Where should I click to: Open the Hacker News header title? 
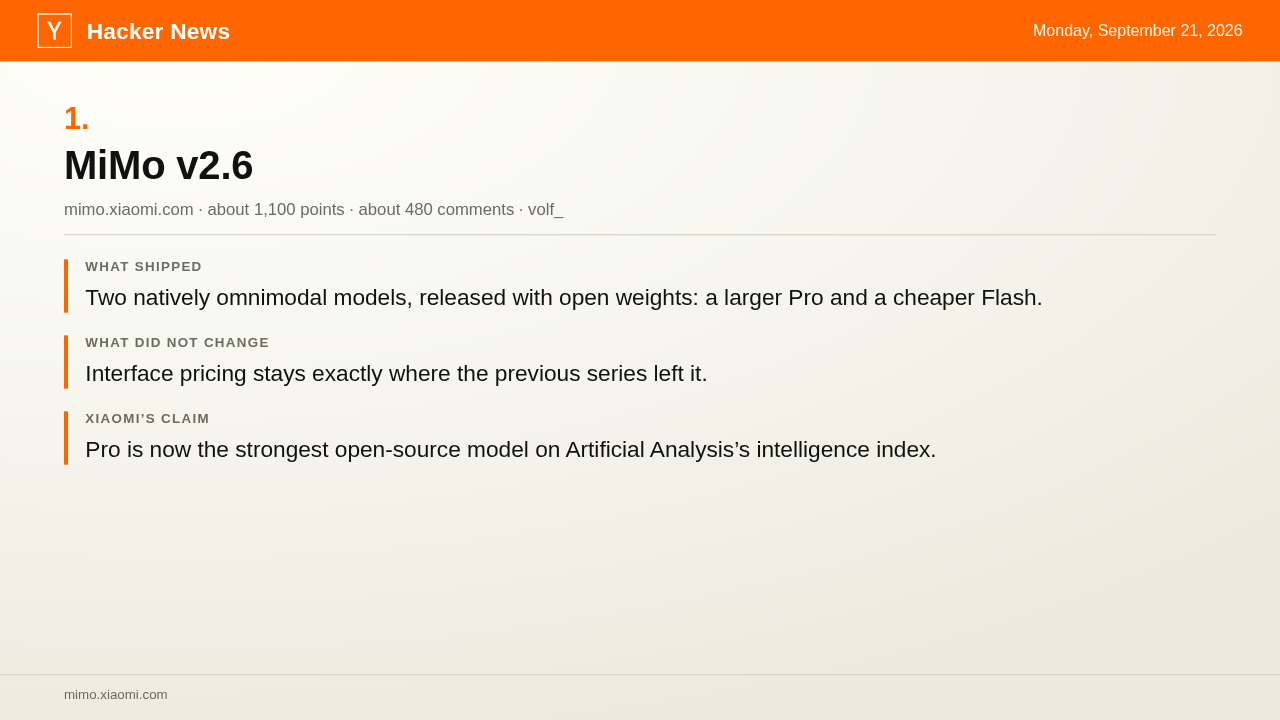click(x=158, y=31)
